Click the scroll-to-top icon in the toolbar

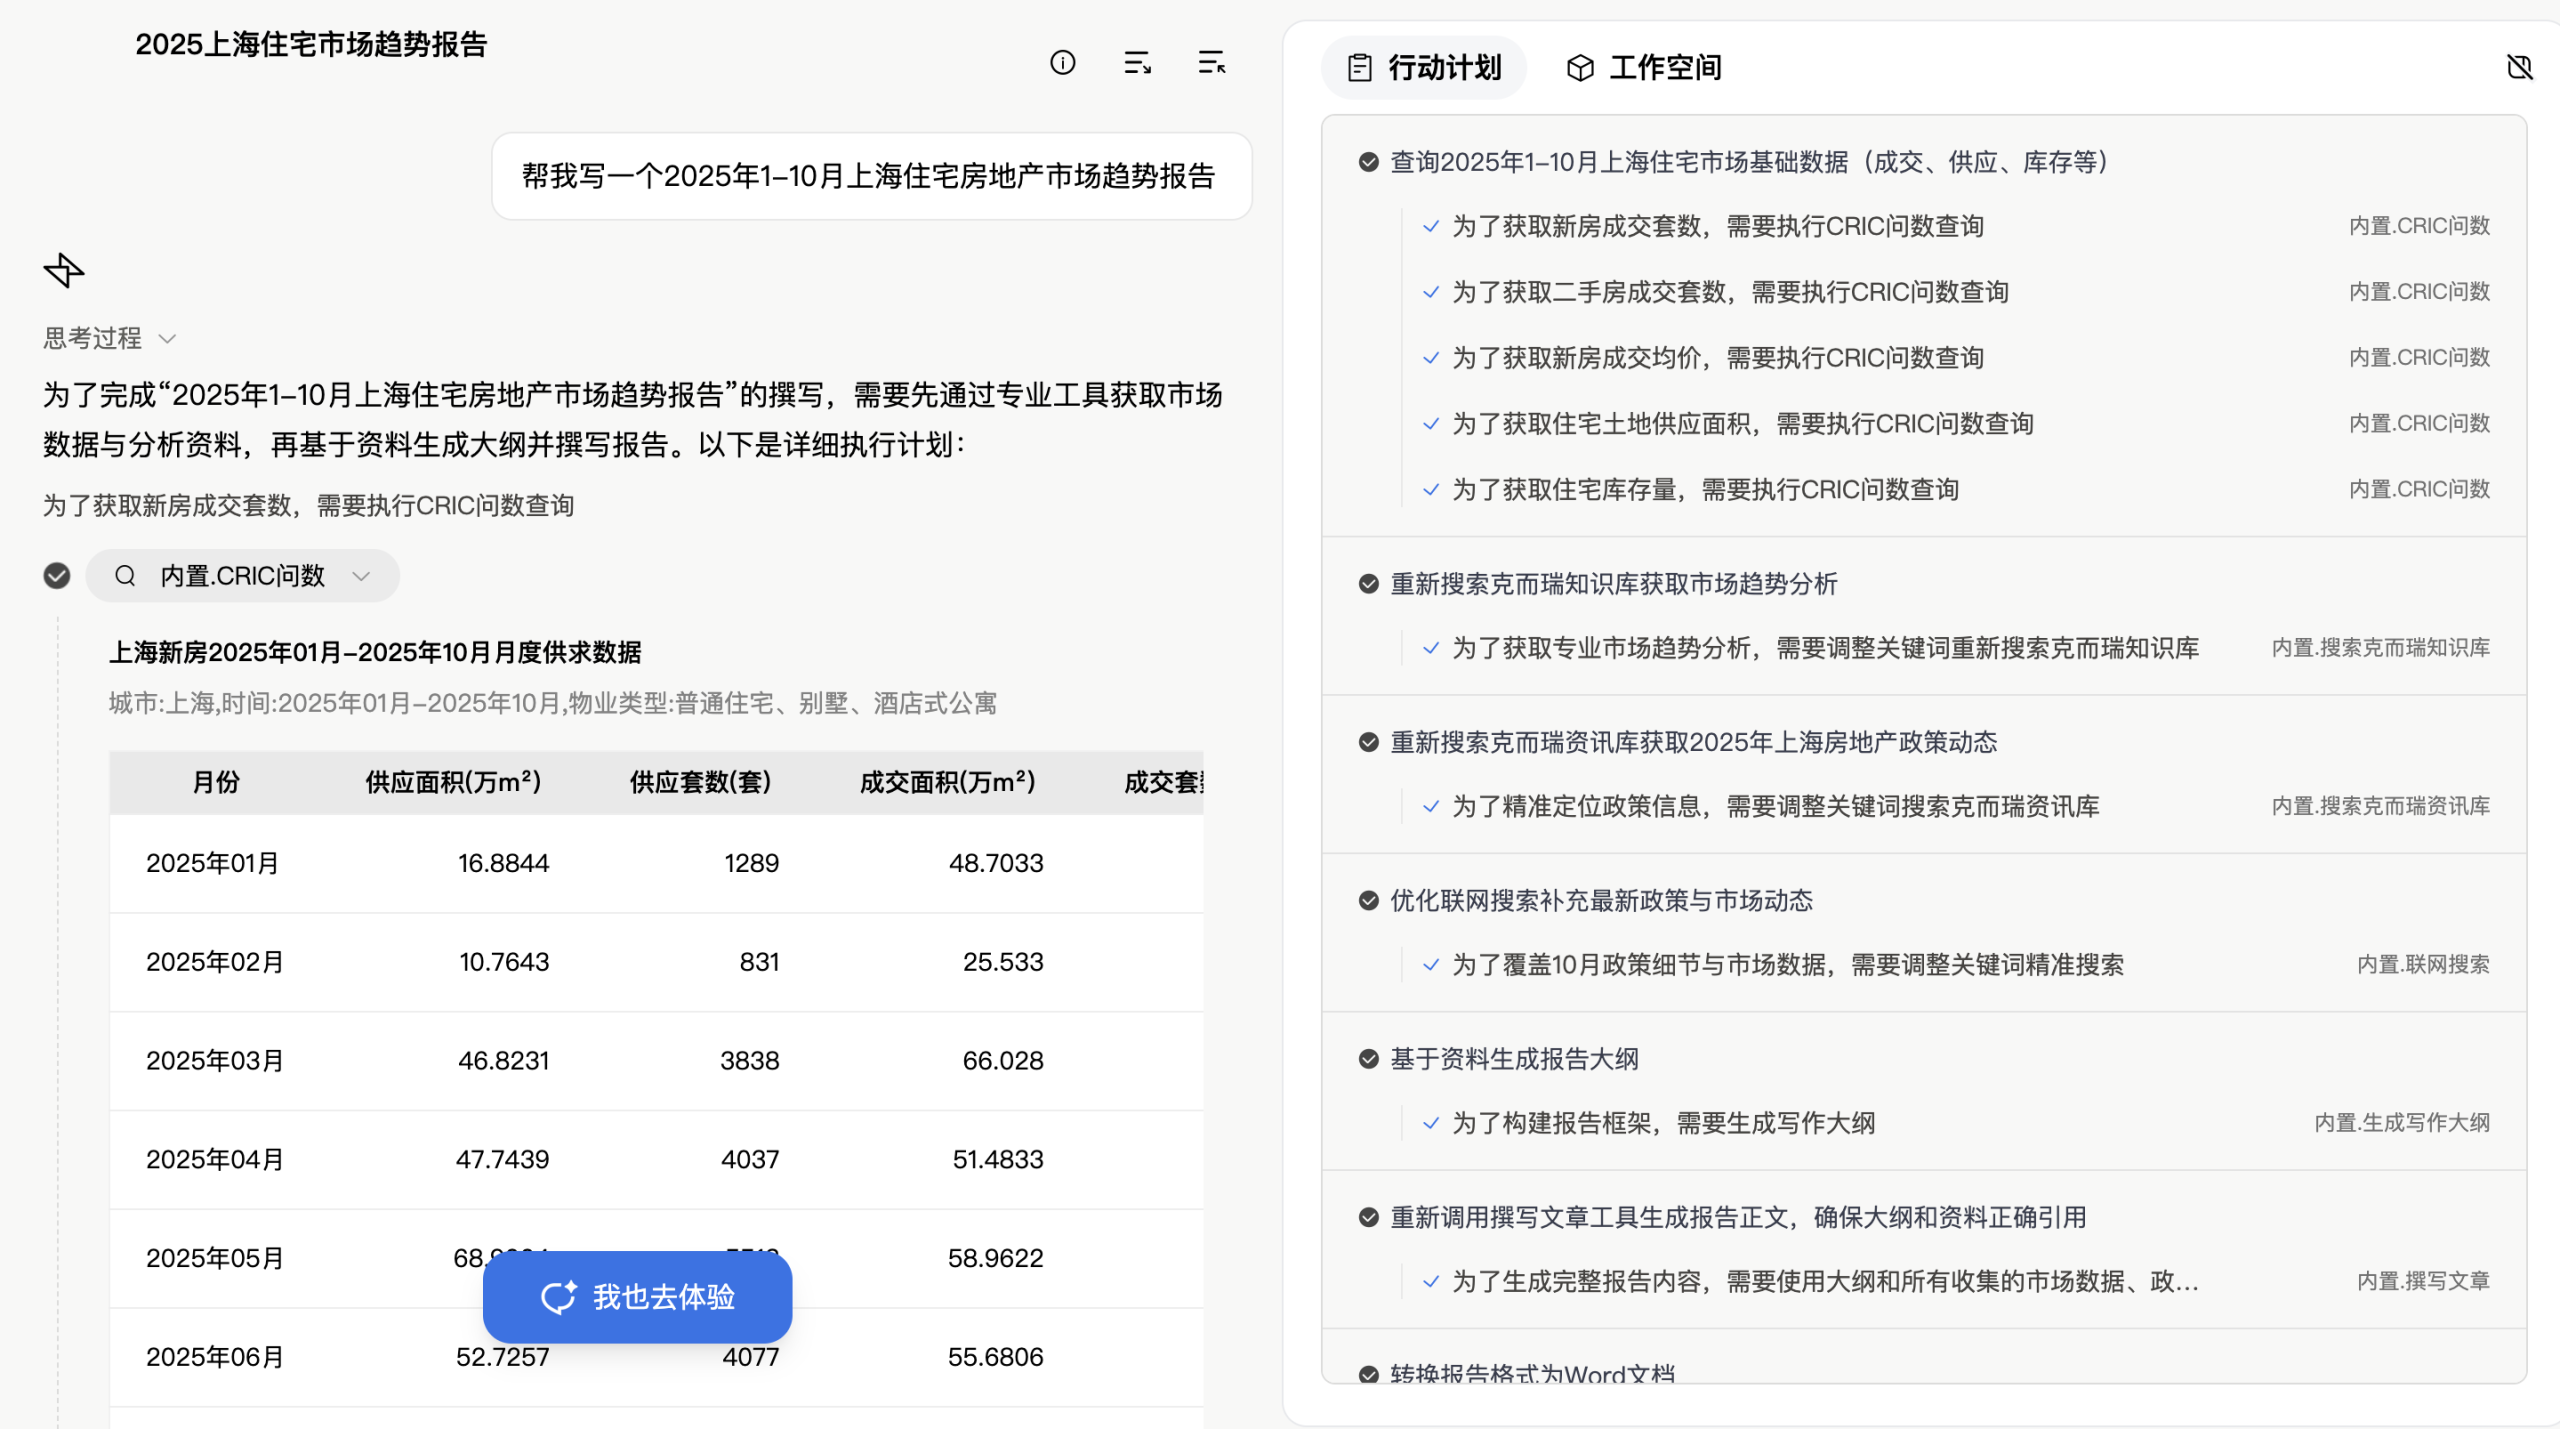[x=1210, y=63]
